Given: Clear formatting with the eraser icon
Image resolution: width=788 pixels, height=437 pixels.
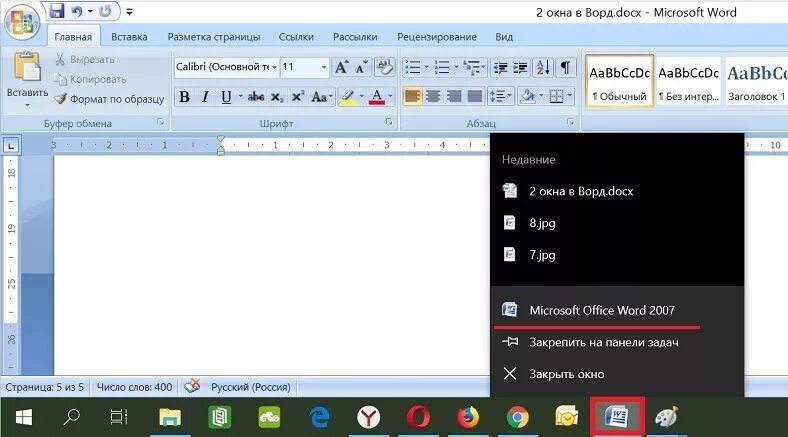Looking at the screenshot, I should click(x=385, y=67).
